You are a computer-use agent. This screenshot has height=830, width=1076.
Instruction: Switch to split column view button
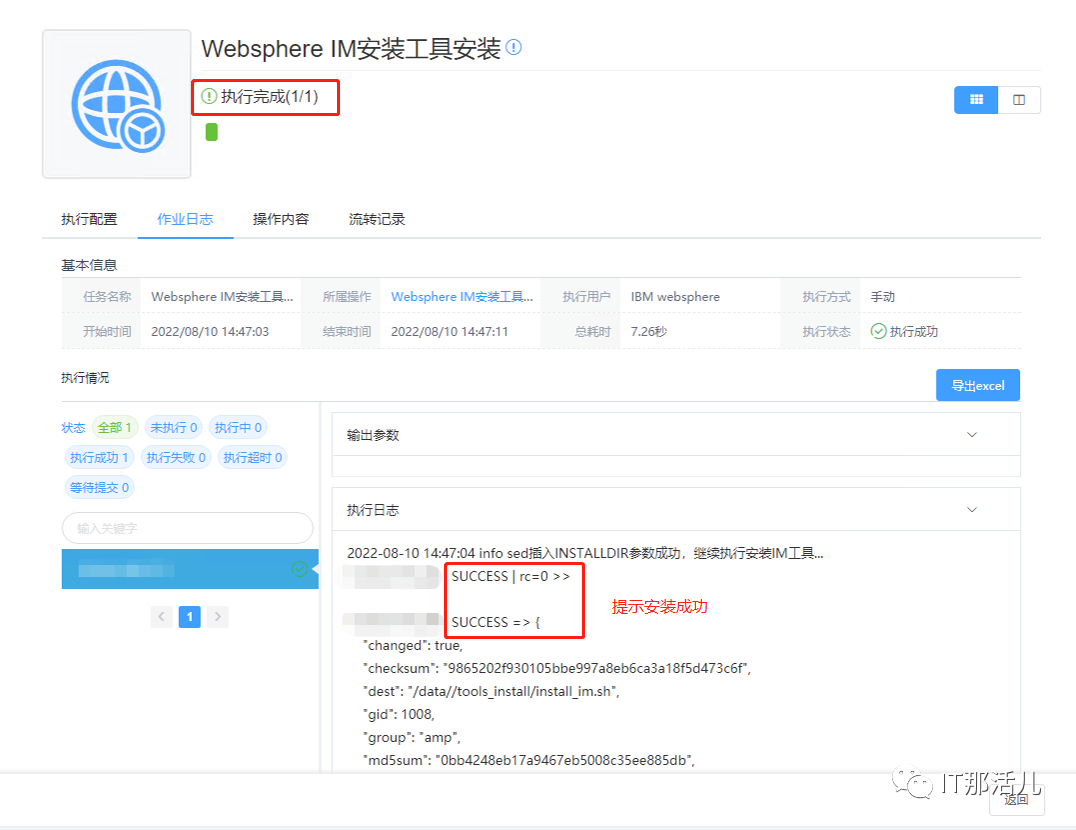1019,99
